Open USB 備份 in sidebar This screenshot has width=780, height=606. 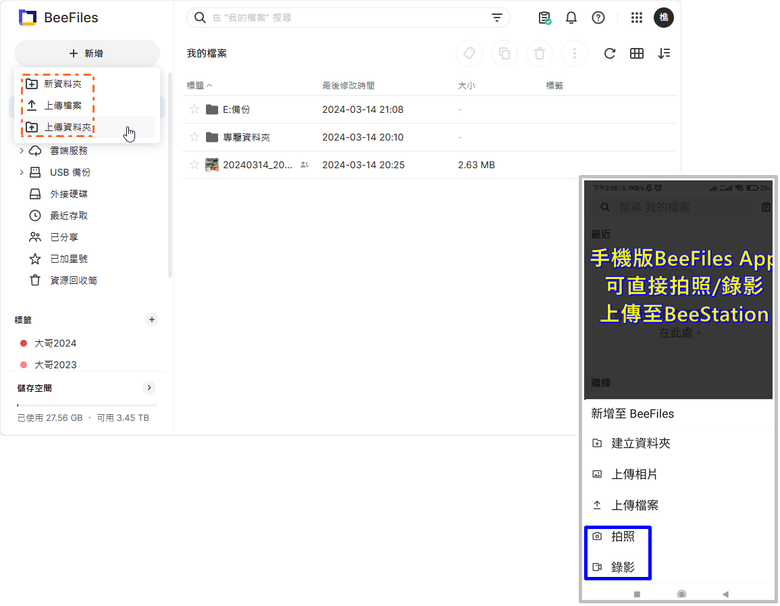pyautogui.click(x=70, y=173)
